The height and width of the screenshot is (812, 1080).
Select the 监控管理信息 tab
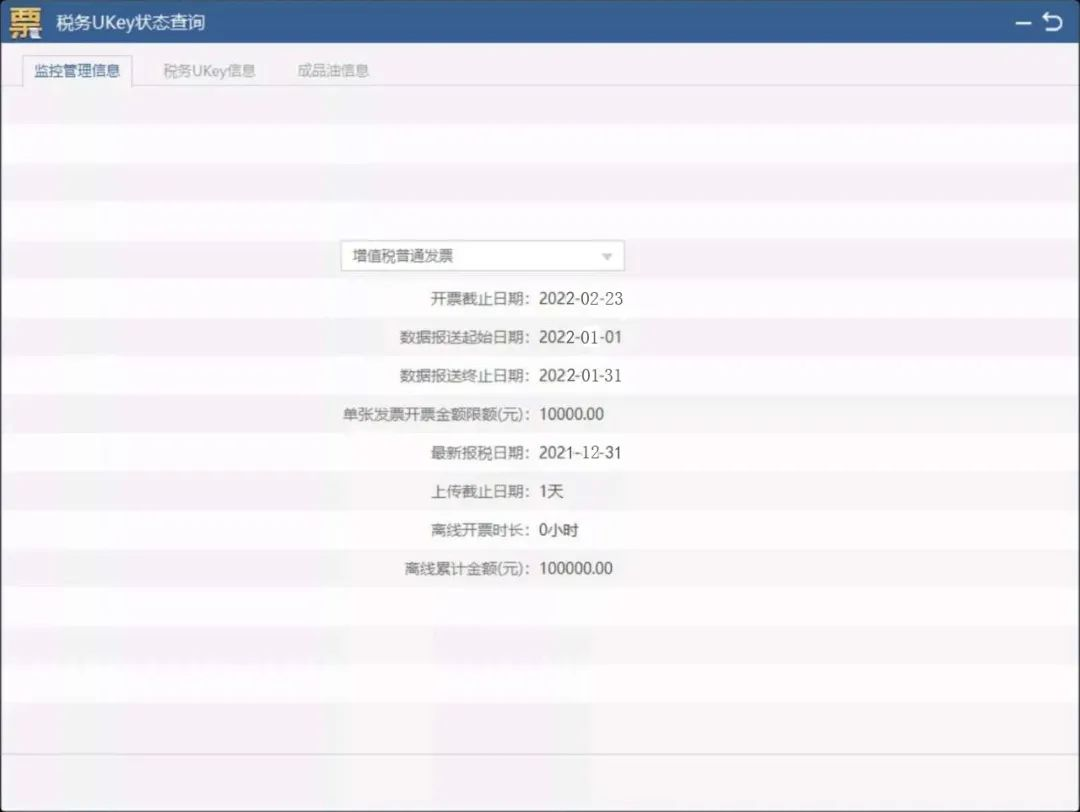[78, 70]
